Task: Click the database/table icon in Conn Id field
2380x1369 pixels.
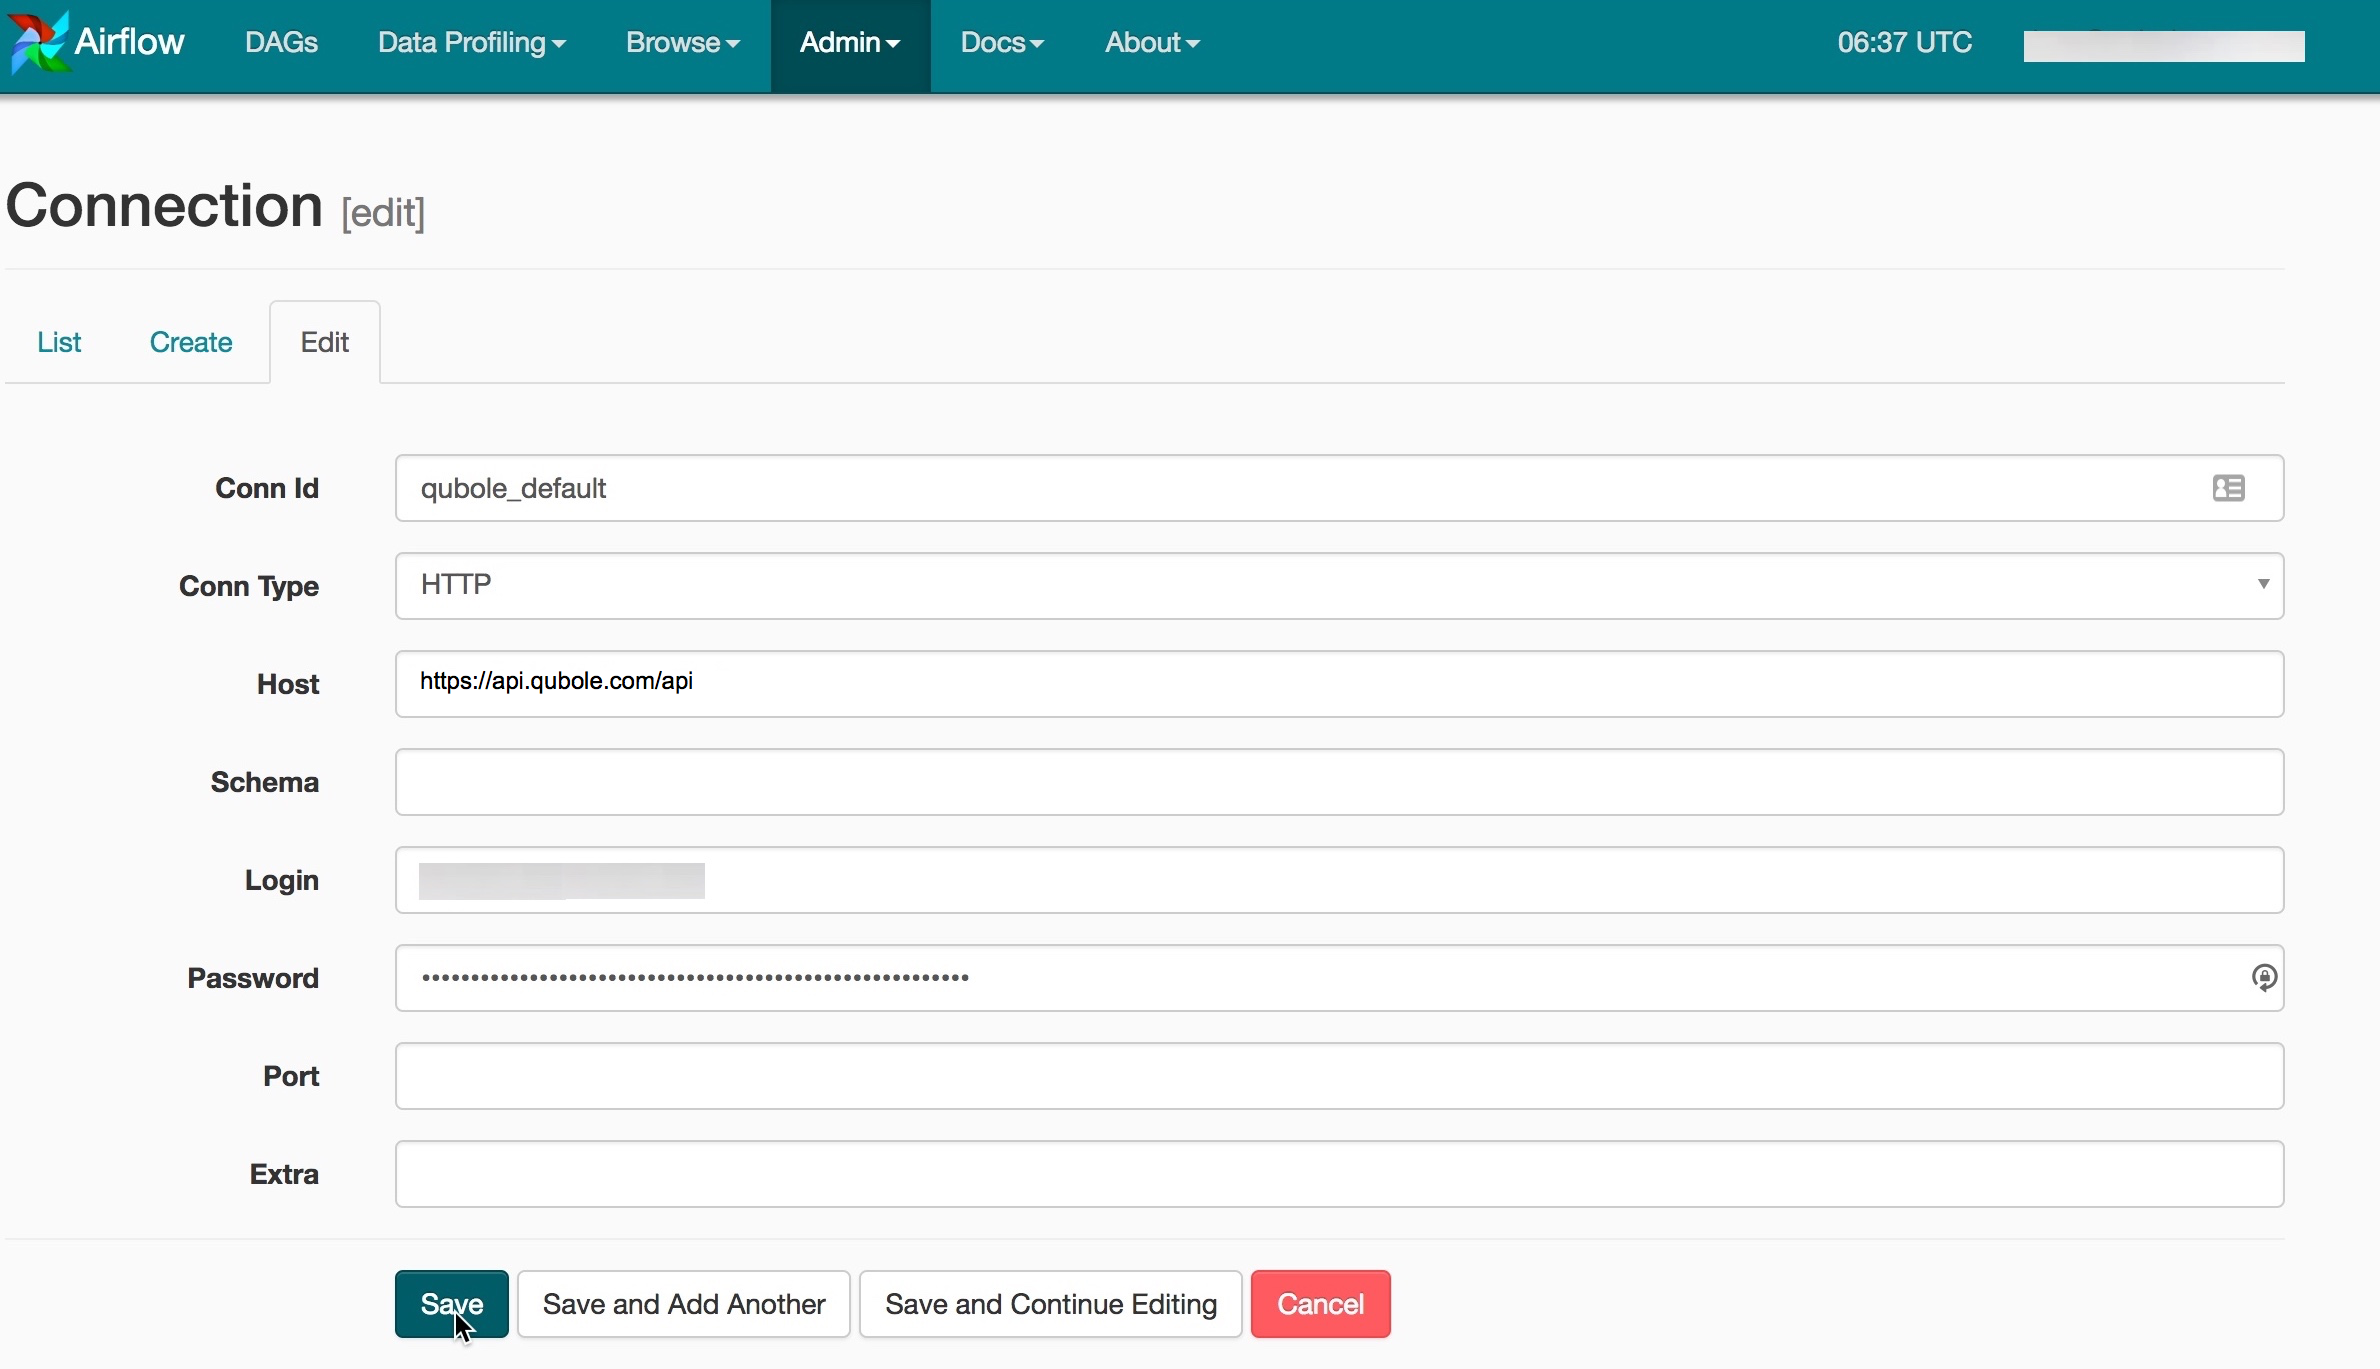Action: tap(2228, 487)
